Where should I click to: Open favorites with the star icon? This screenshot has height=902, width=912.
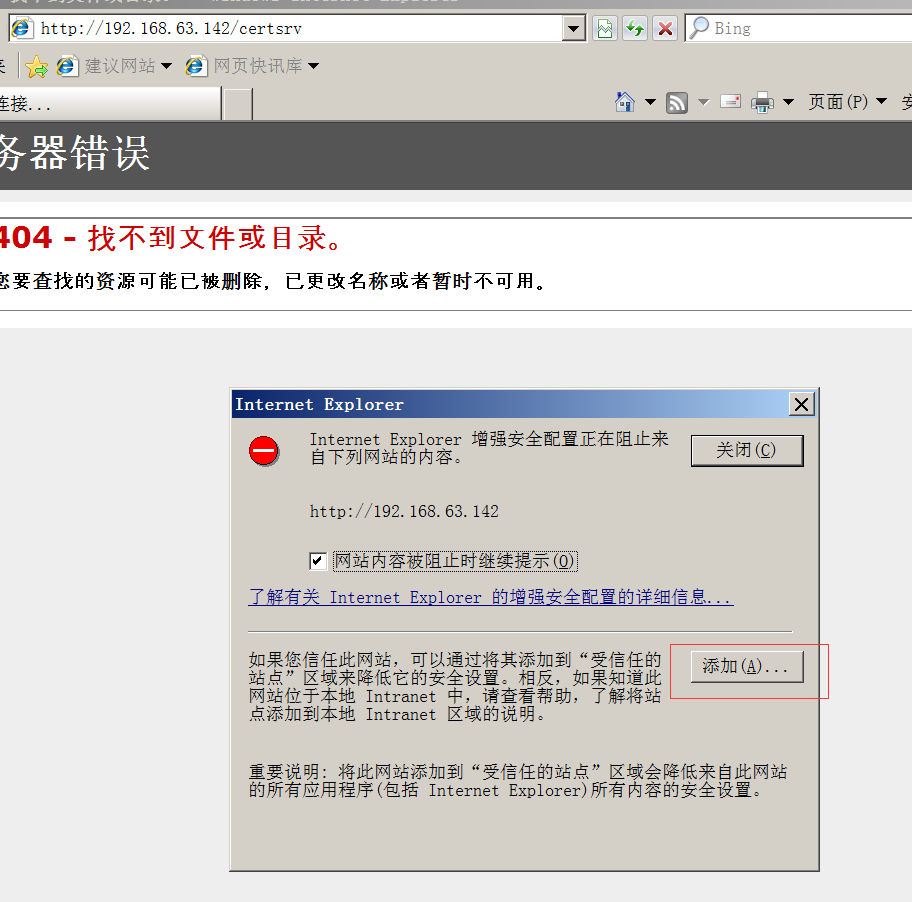pos(37,66)
